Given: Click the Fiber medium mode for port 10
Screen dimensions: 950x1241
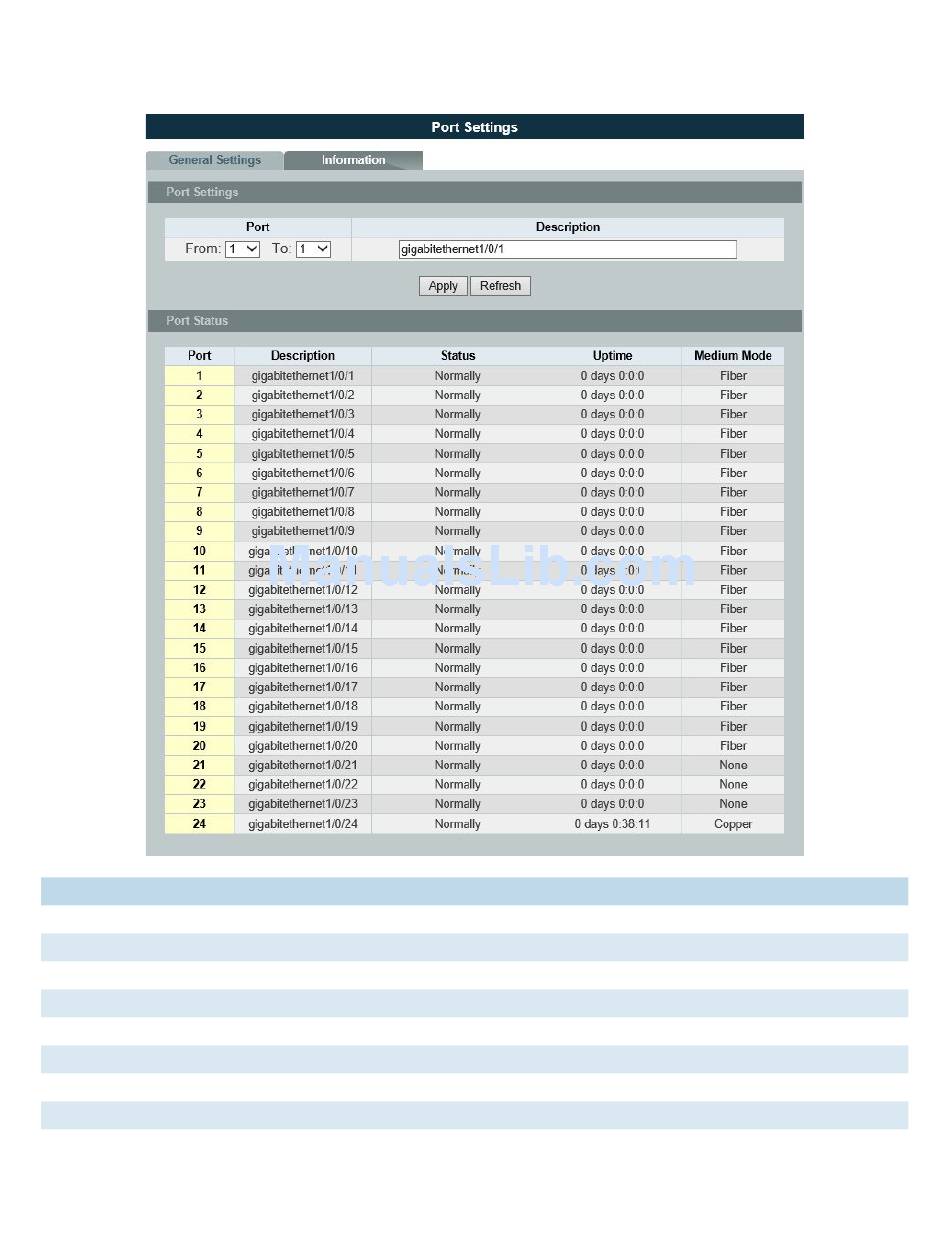Looking at the screenshot, I should 733,551.
